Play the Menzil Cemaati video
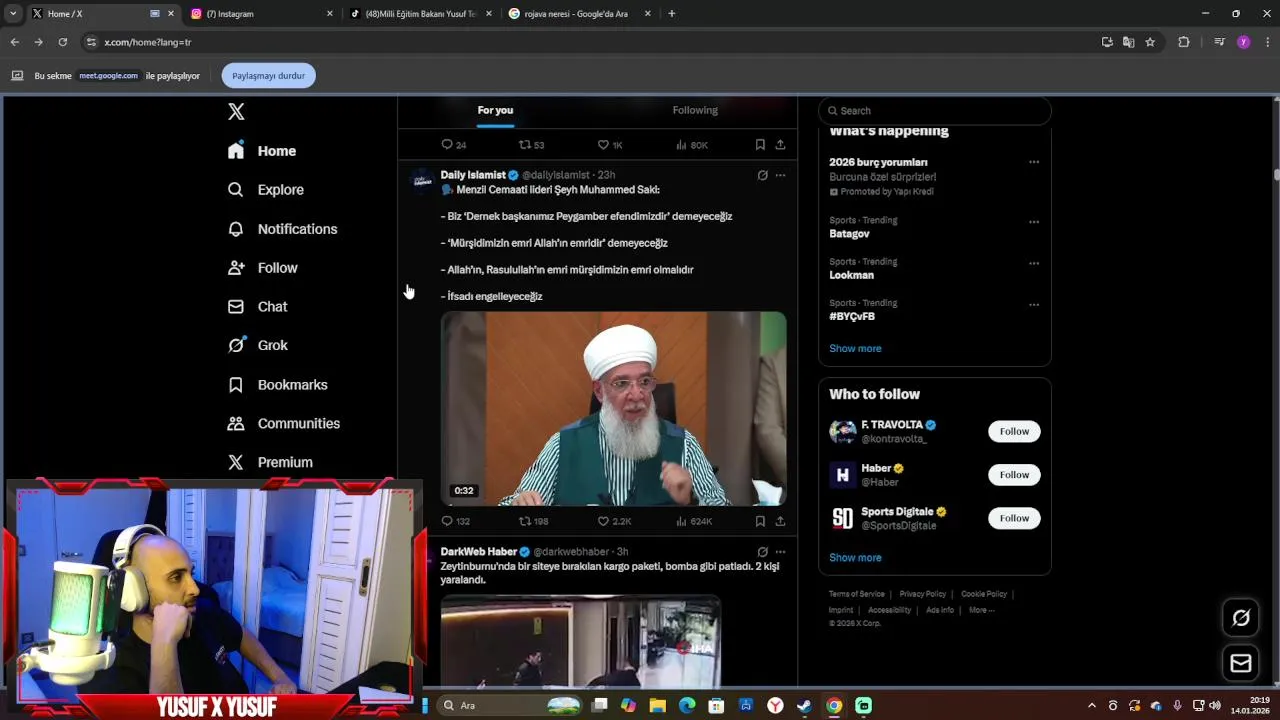This screenshot has height=720, width=1280. [613, 408]
